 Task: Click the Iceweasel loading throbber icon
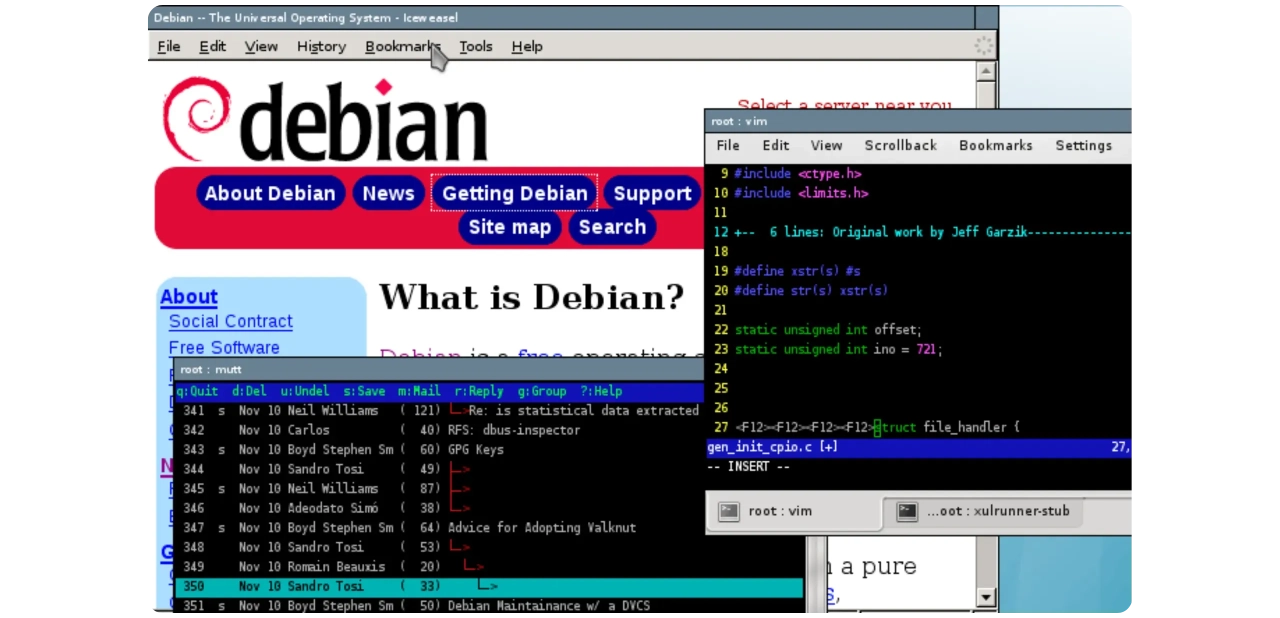click(984, 46)
